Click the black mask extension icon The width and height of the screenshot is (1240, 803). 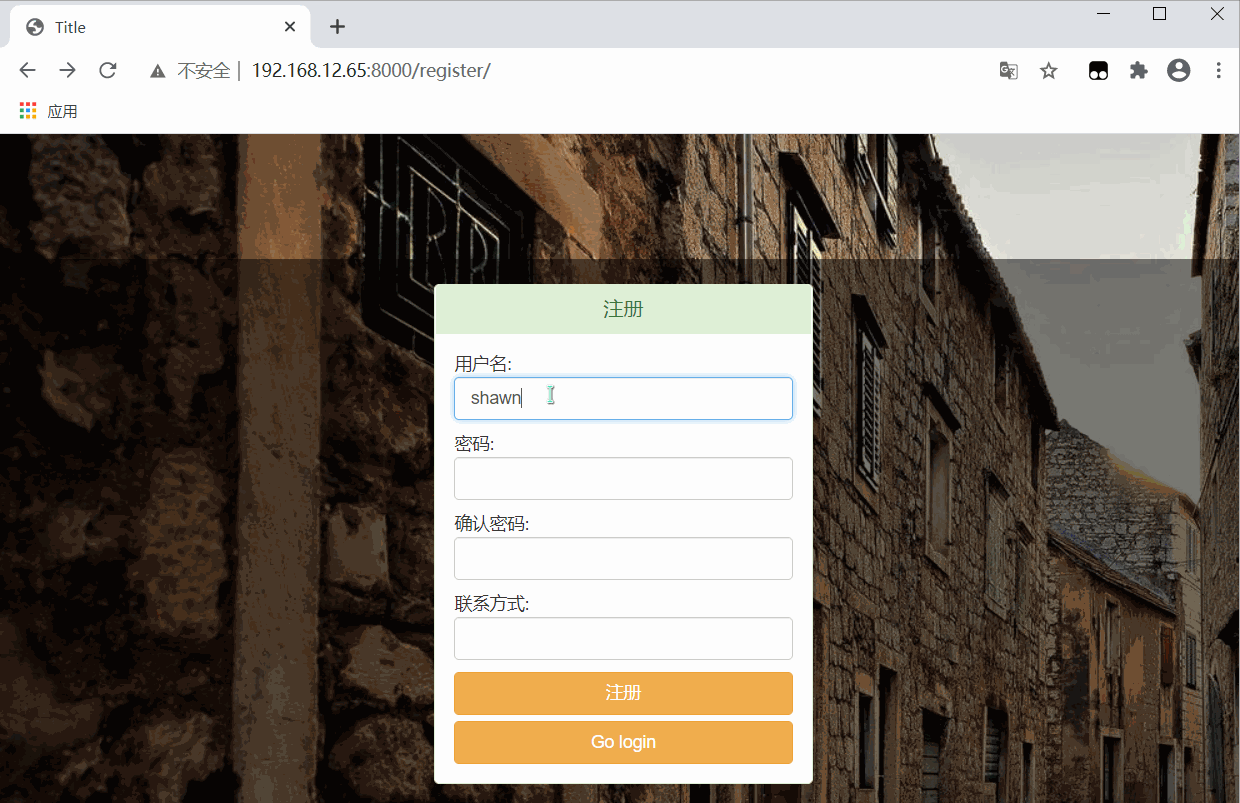(x=1098, y=70)
